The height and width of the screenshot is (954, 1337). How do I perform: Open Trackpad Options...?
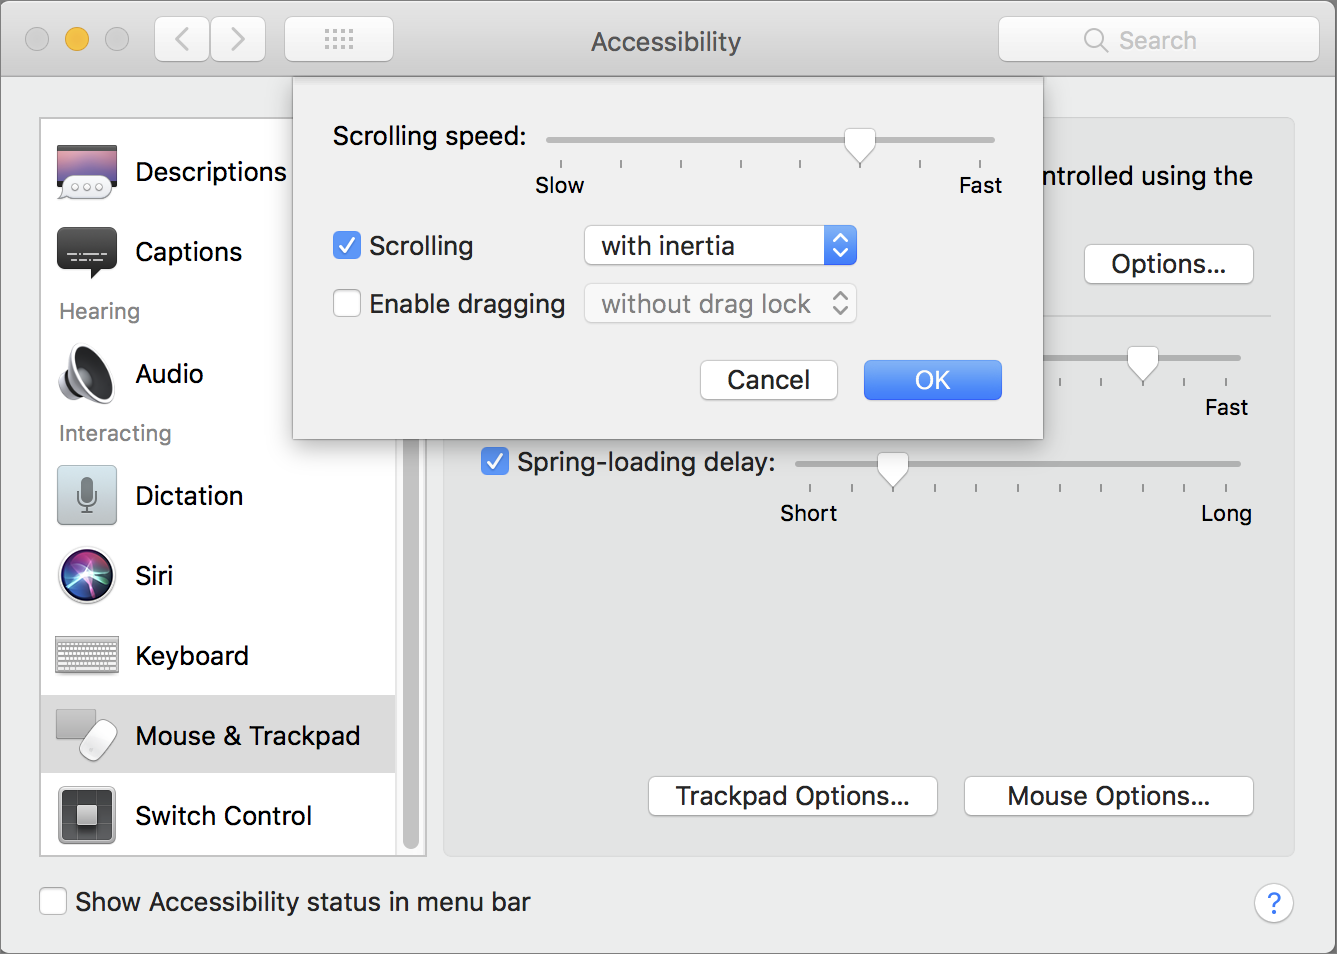pos(793,796)
